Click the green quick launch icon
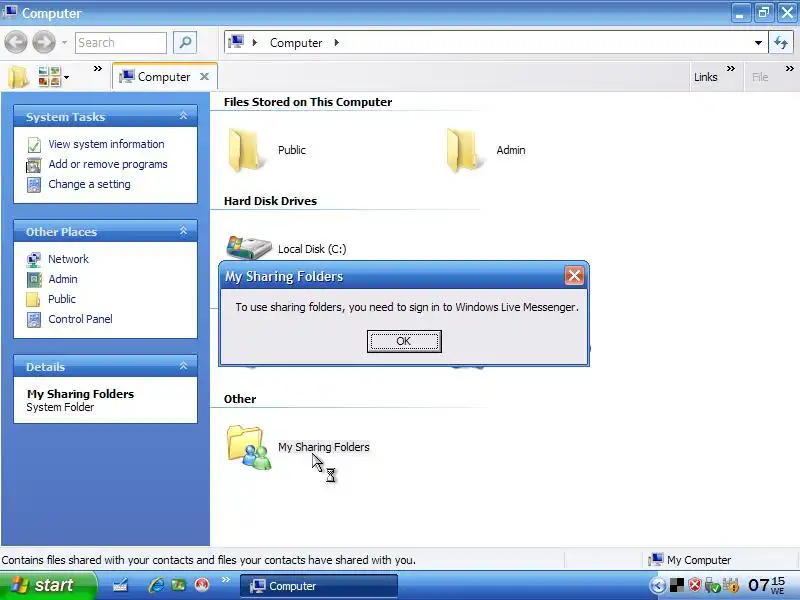This screenshot has height=600, width=800. [178, 585]
